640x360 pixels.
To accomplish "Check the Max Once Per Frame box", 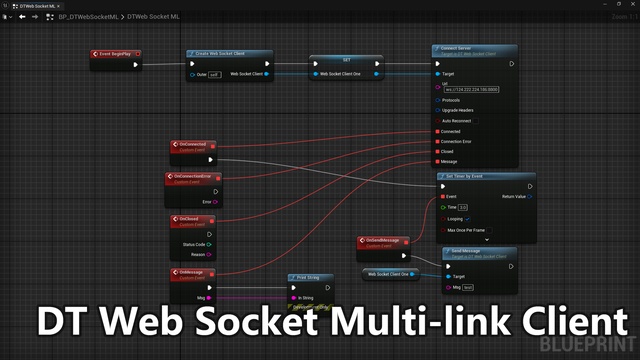I will [489, 230].
